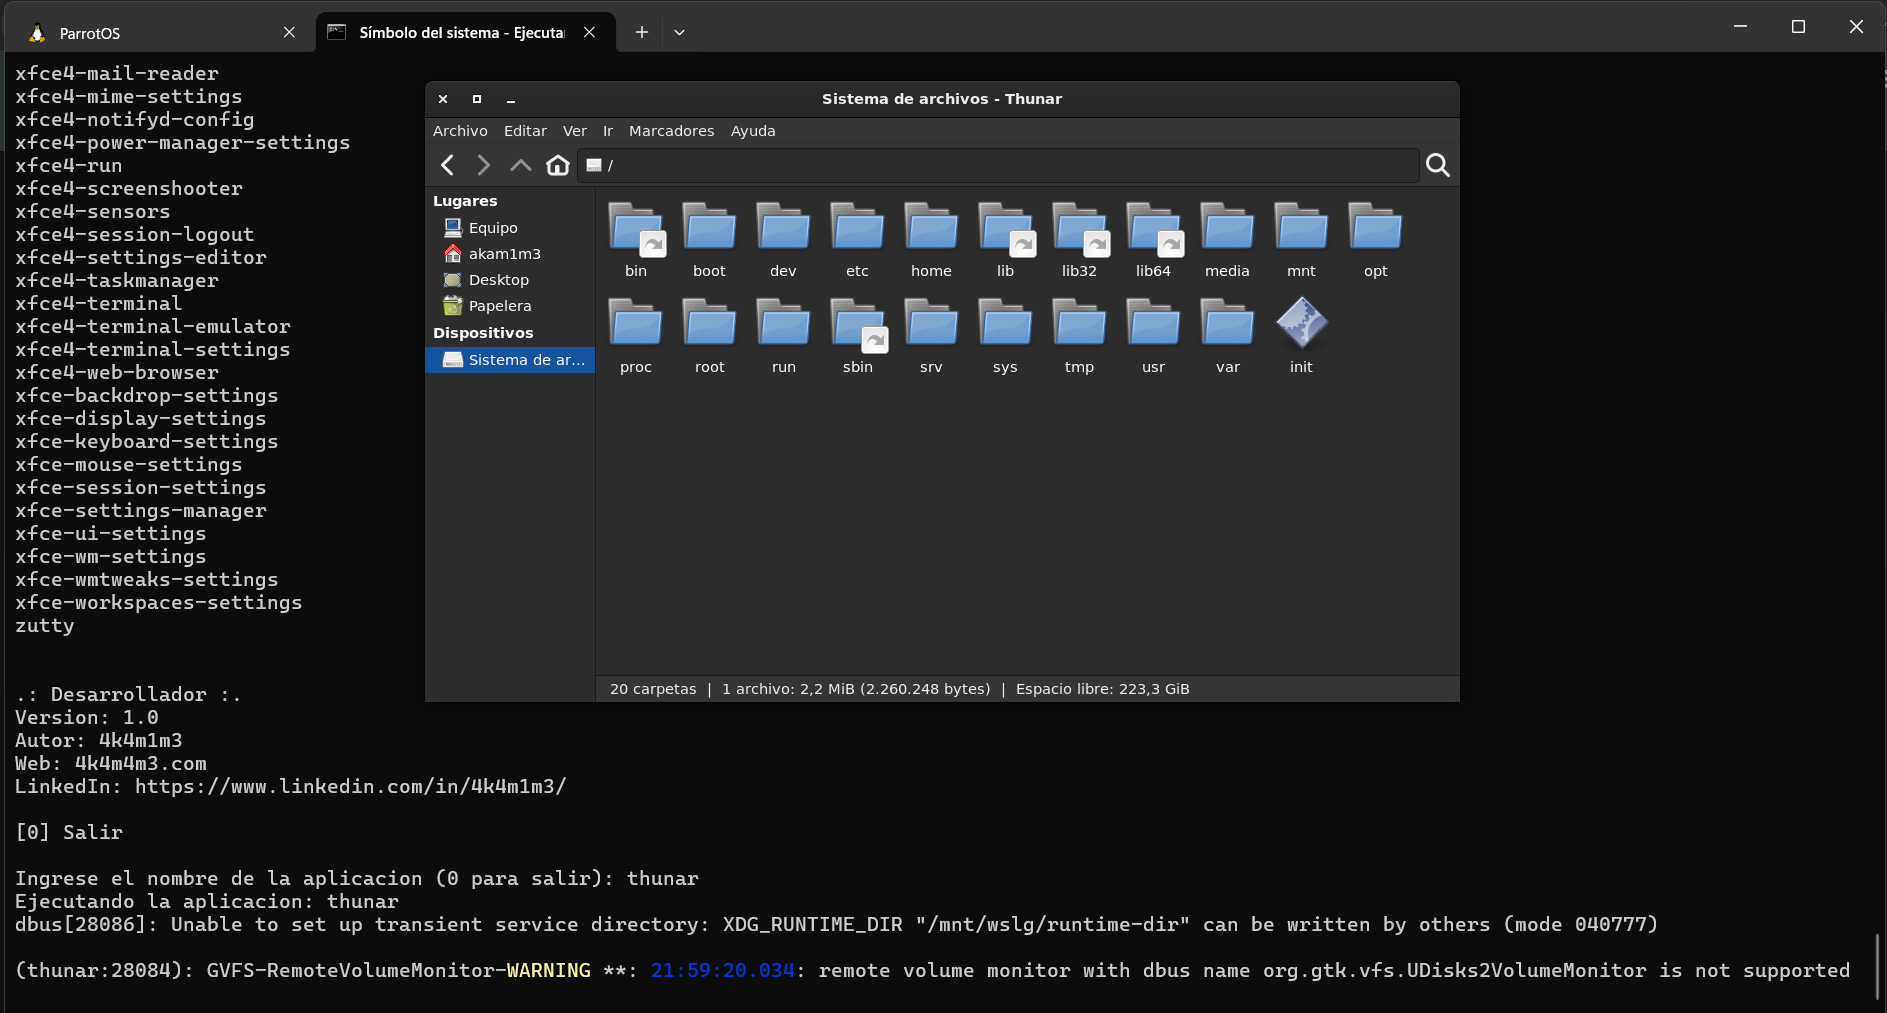
Task: Select the var folder
Action: click(1228, 337)
